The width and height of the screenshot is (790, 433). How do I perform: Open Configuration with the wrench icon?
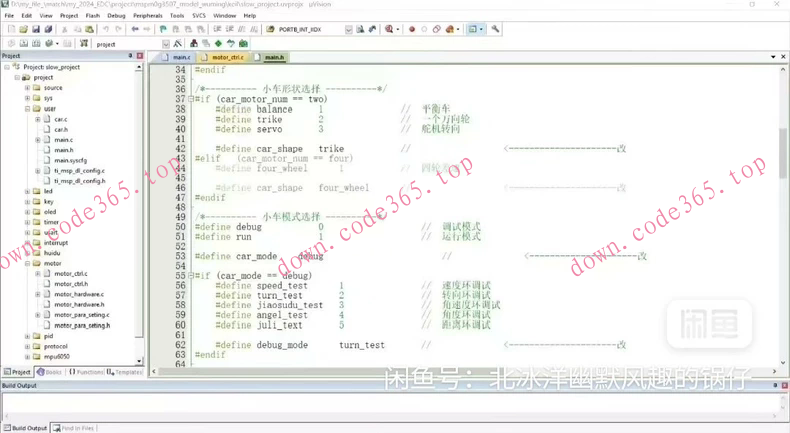point(495,29)
